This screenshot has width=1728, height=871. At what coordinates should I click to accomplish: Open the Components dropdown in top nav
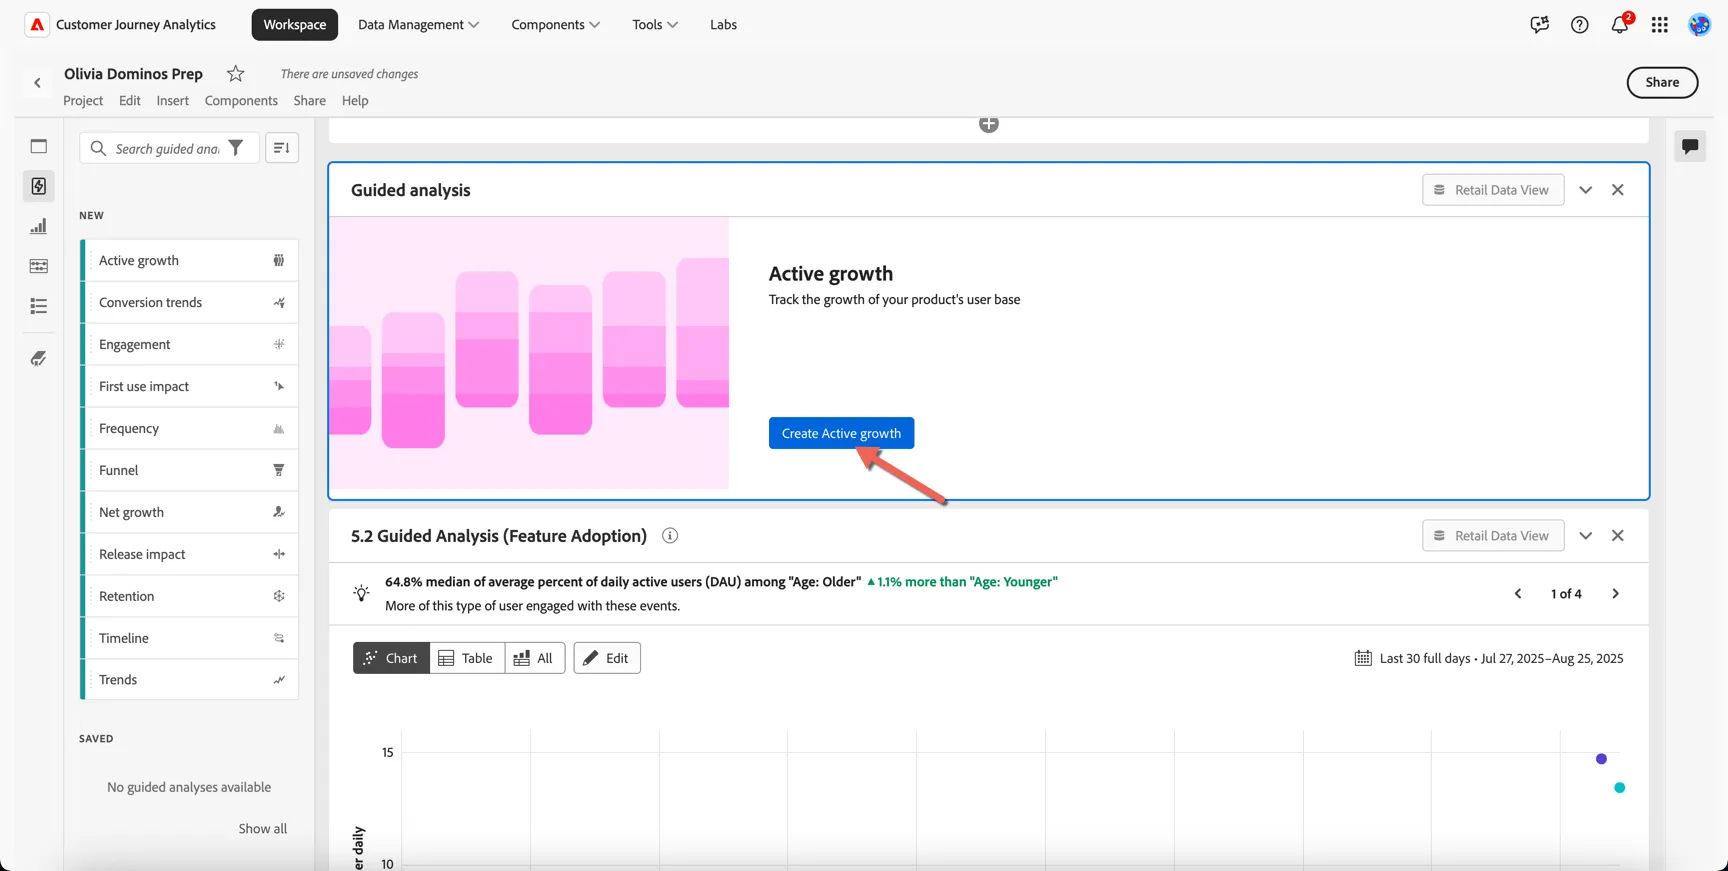tap(555, 25)
